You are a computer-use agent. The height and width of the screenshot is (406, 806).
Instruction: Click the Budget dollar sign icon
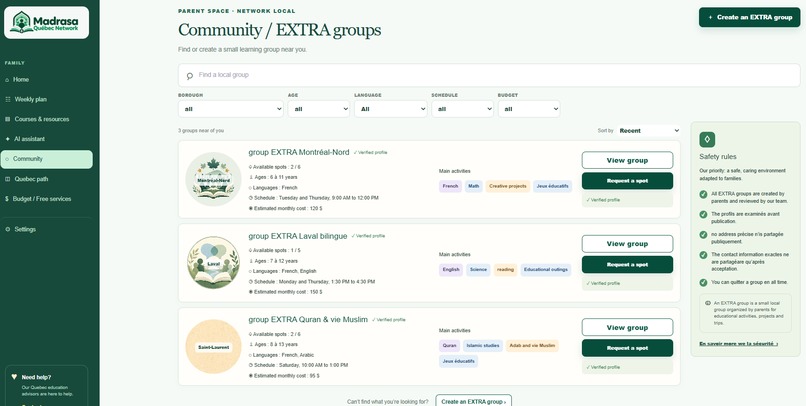(7, 199)
